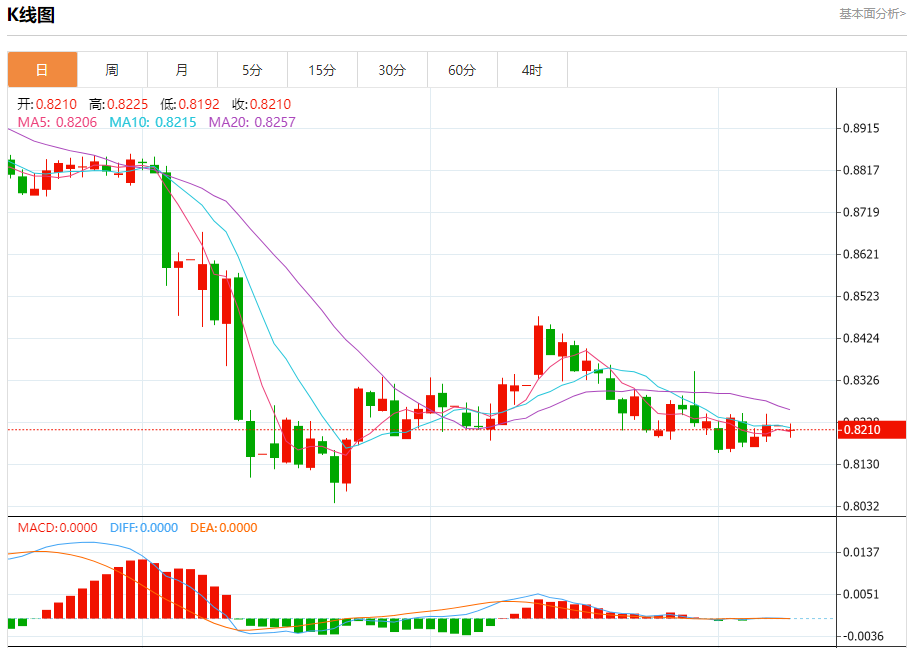
Task: Click the 0.8032 price axis label
Action: (x=861, y=506)
